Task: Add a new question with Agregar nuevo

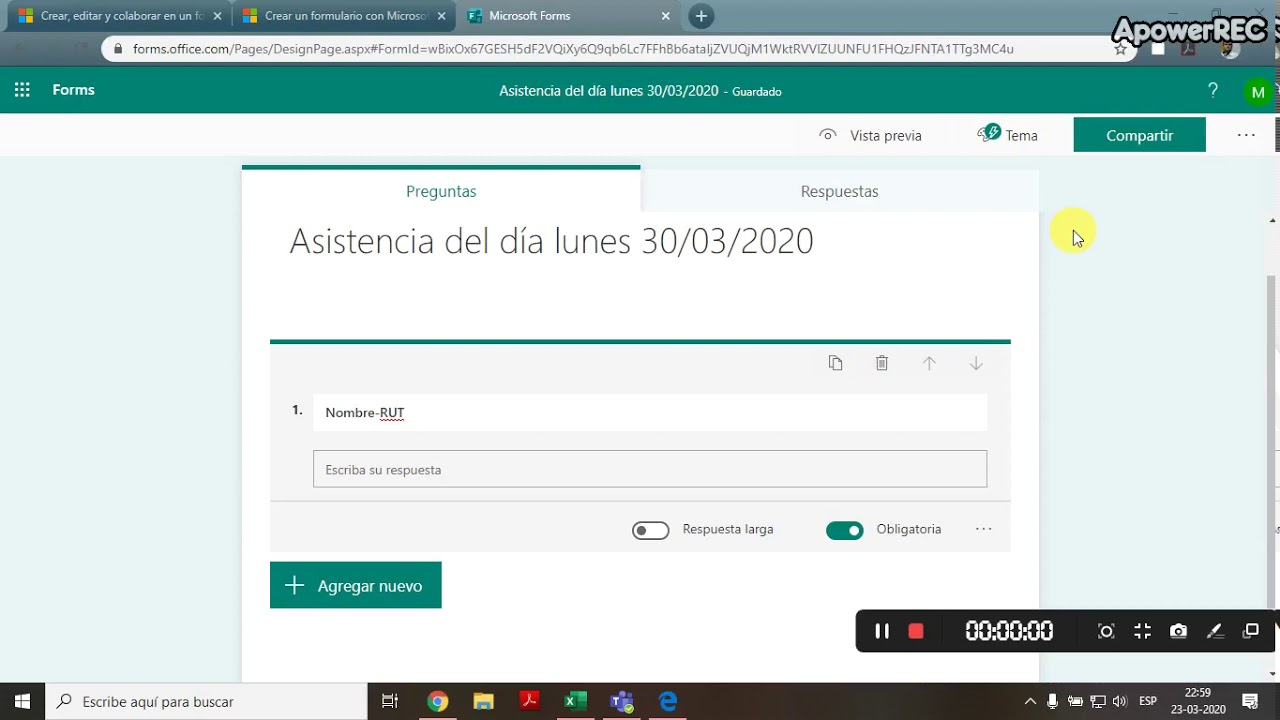Action: (355, 585)
